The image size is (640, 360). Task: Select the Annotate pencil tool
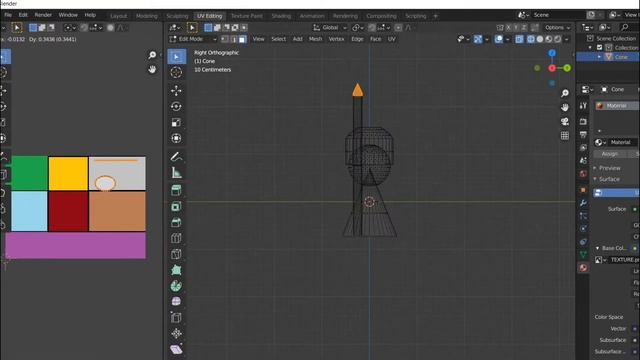176,156
